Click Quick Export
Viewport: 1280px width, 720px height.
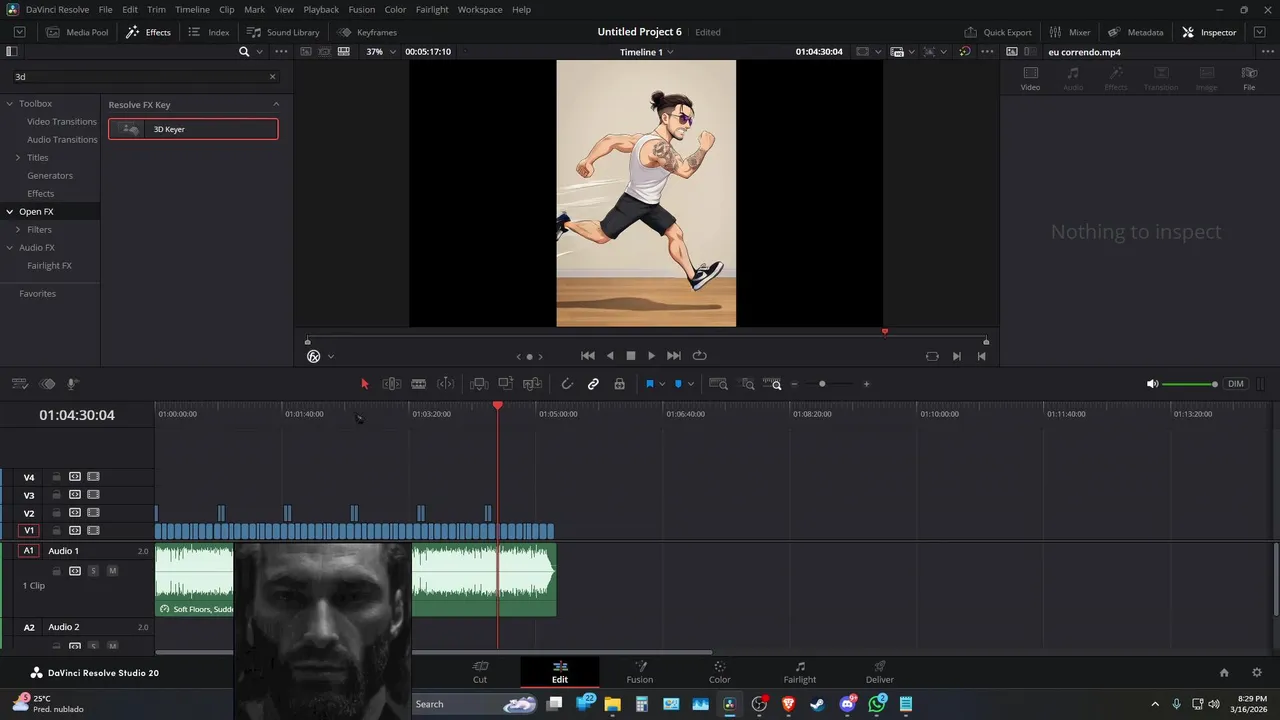tap(997, 32)
